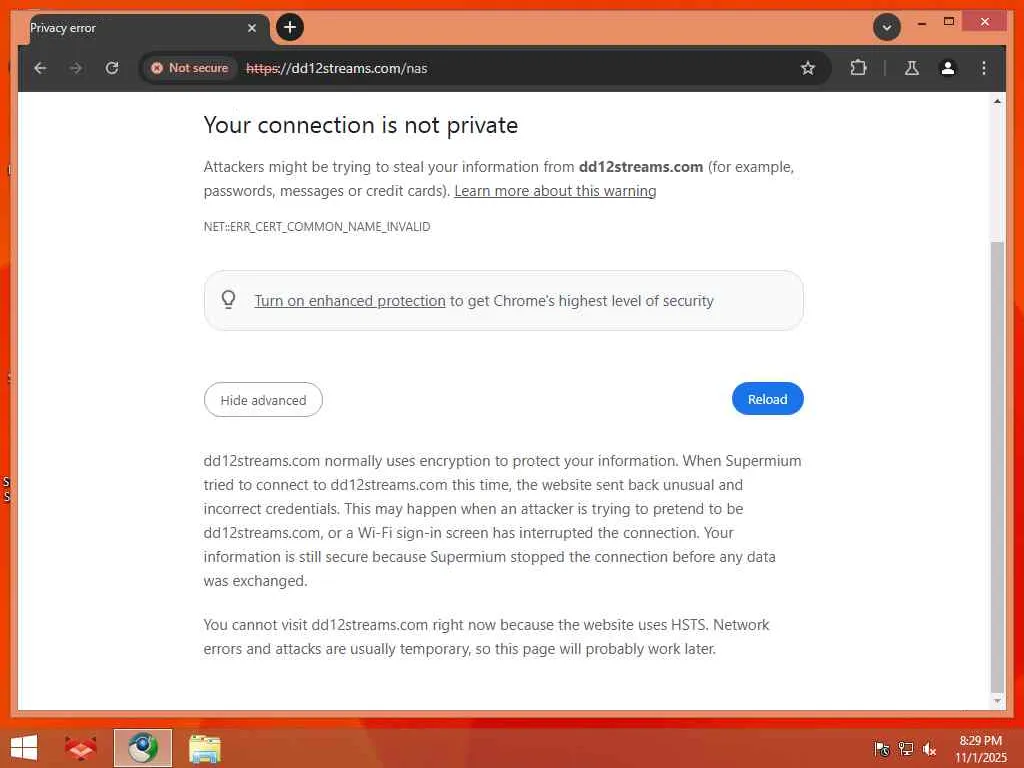Collapse details with Hide advanced button
Viewport: 1024px width, 768px height.
point(263,400)
